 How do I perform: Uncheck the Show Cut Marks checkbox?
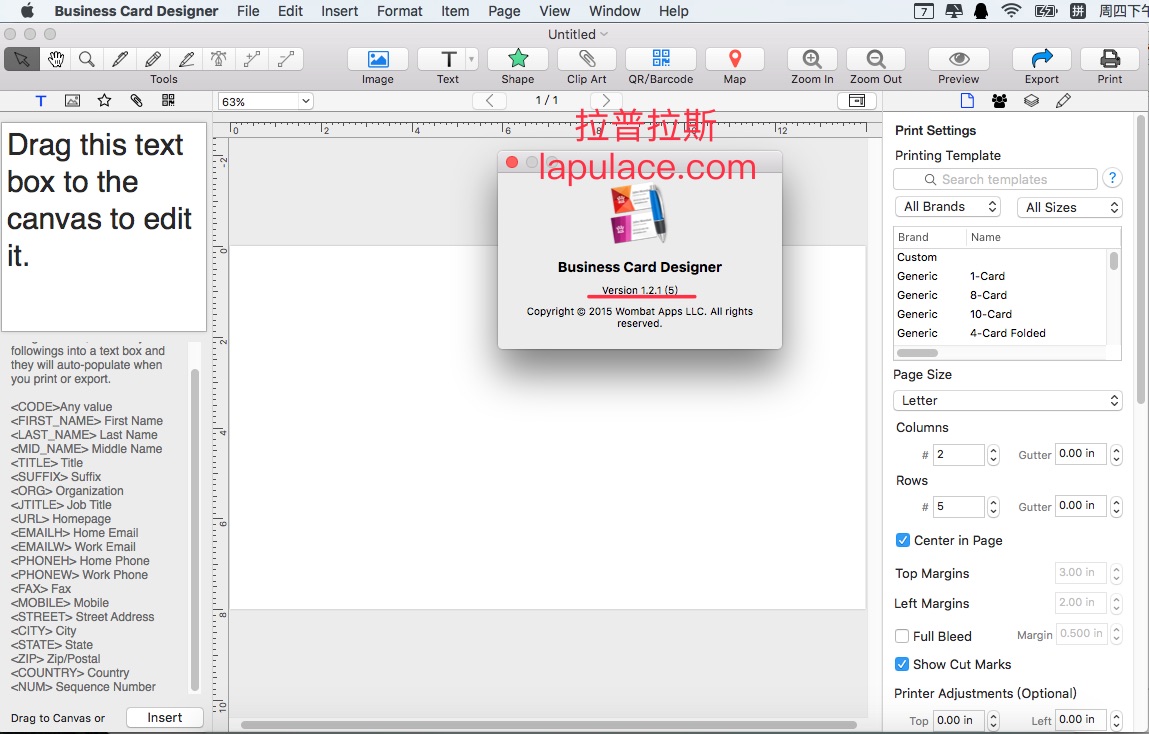(903, 664)
